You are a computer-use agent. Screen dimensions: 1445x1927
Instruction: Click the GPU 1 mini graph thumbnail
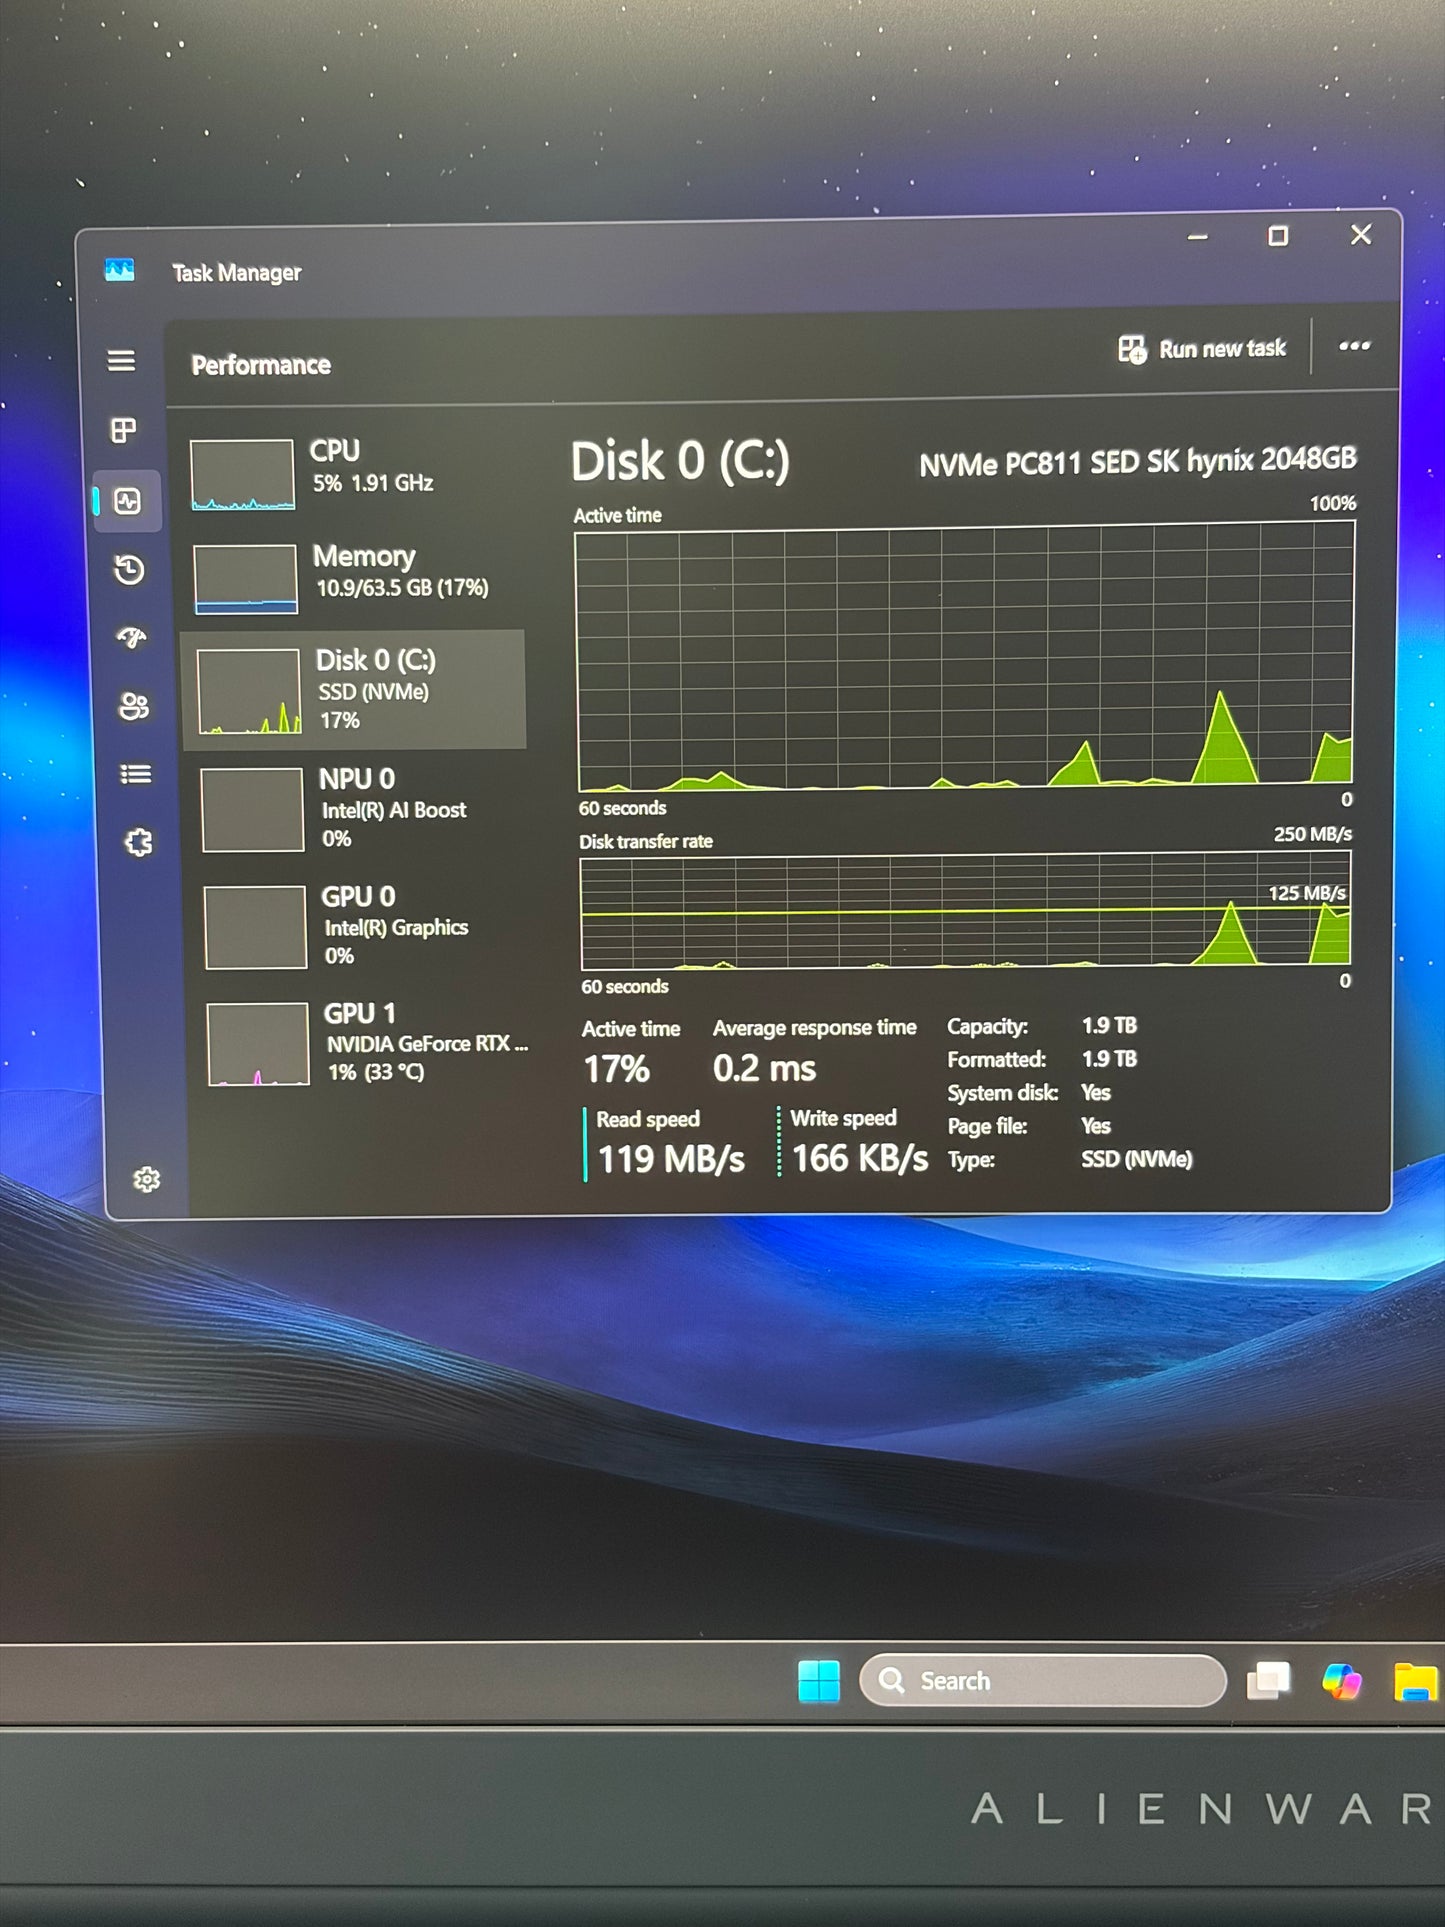258,1044
